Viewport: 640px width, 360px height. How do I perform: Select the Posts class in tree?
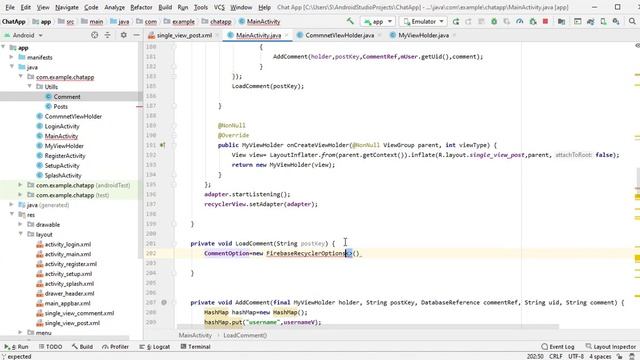click(60, 107)
